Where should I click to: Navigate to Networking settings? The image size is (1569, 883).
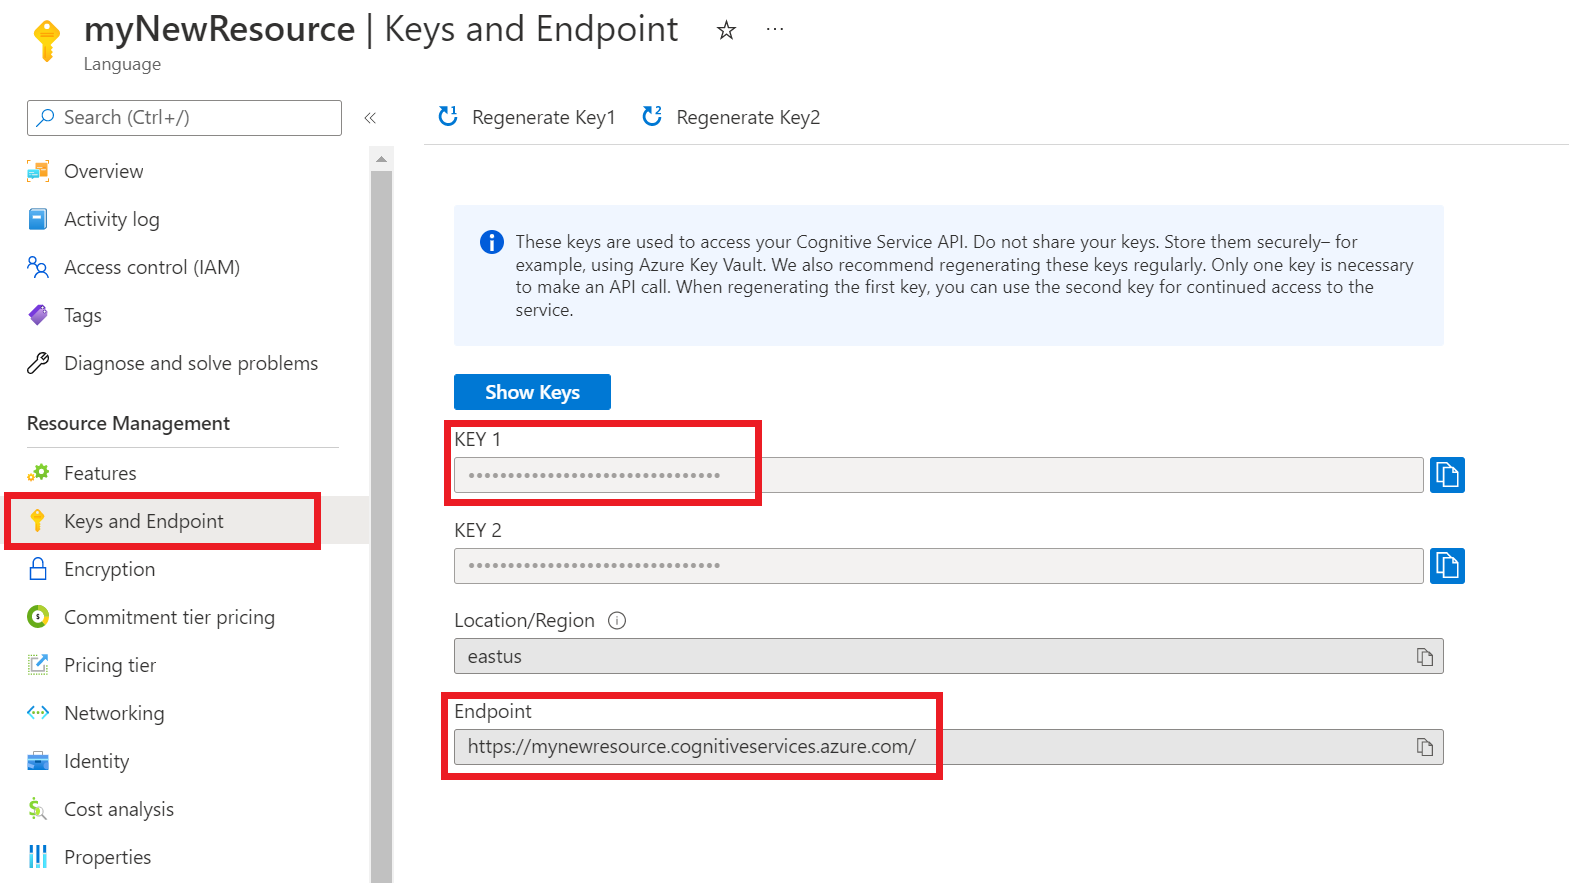(114, 713)
